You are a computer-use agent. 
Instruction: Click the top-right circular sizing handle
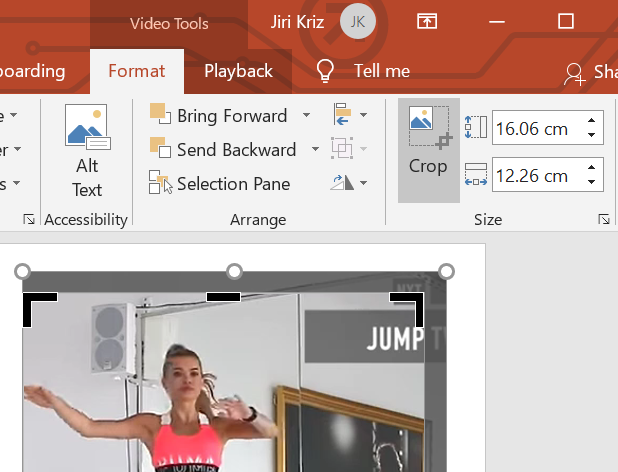click(446, 271)
